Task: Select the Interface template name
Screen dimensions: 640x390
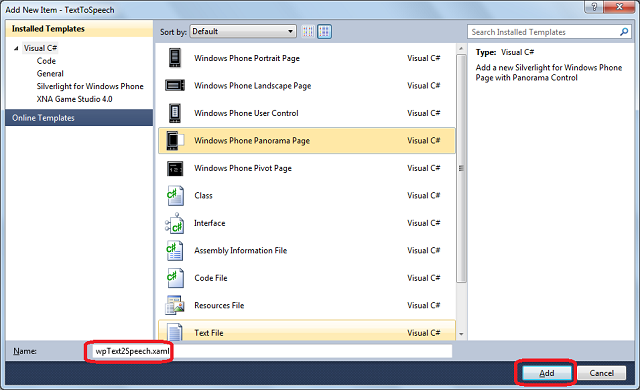Action: tap(209, 223)
